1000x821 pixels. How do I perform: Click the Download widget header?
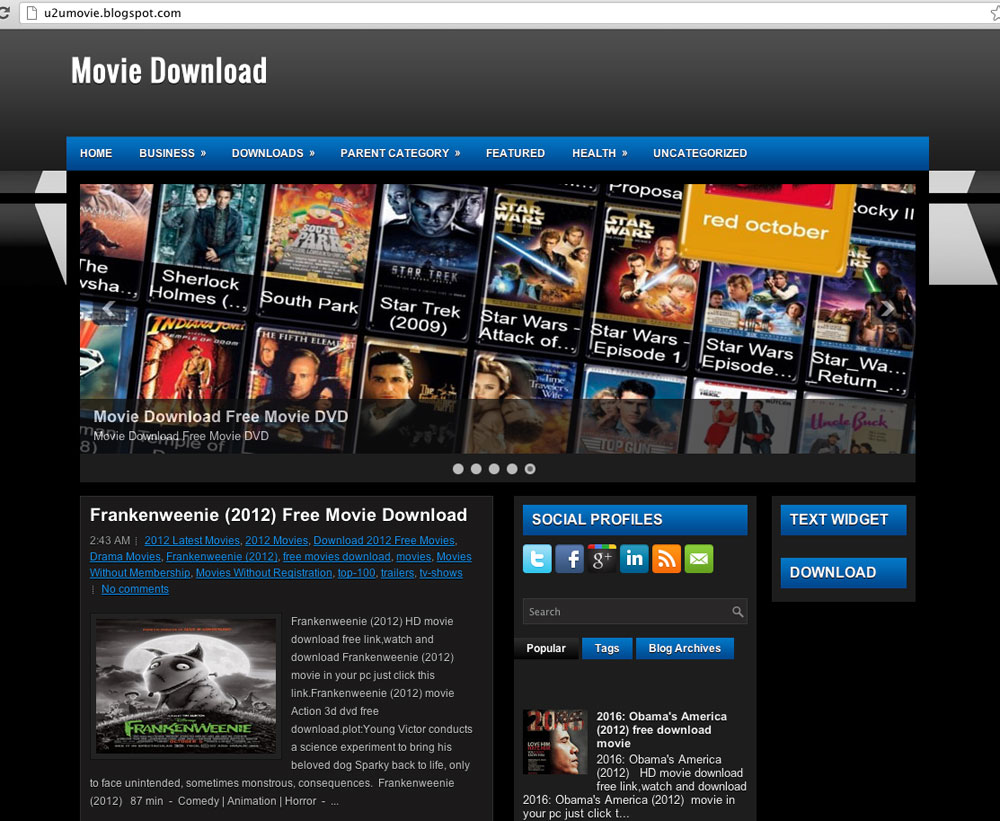coord(843,573)
